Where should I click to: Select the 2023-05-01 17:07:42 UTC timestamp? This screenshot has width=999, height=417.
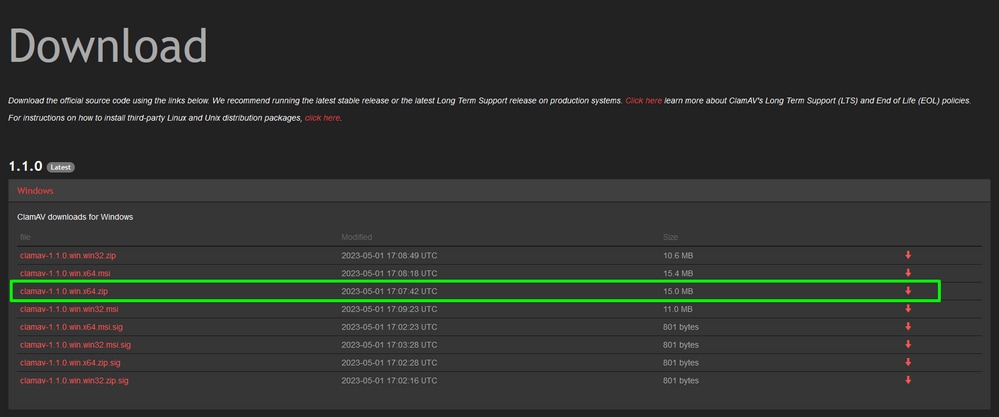(389, 291)
